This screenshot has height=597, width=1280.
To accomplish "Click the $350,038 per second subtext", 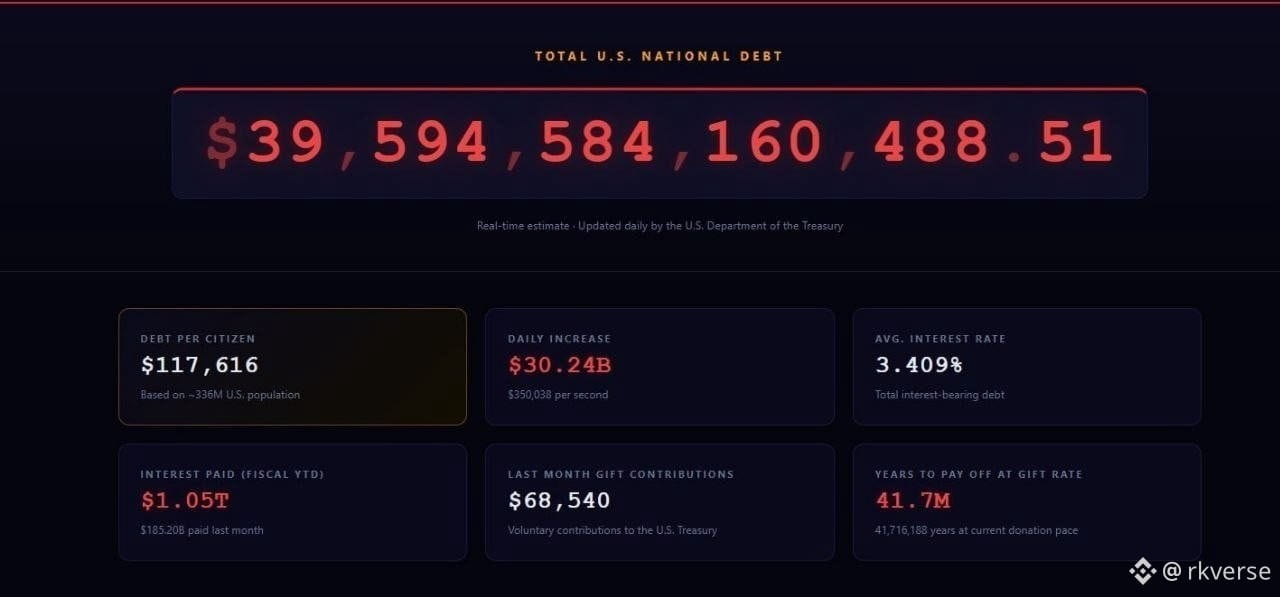I will pos(558,395).
